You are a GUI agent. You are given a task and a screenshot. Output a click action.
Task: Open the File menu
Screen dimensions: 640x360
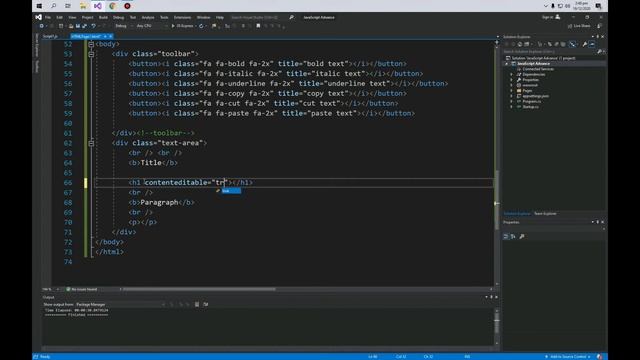[48, 18]
